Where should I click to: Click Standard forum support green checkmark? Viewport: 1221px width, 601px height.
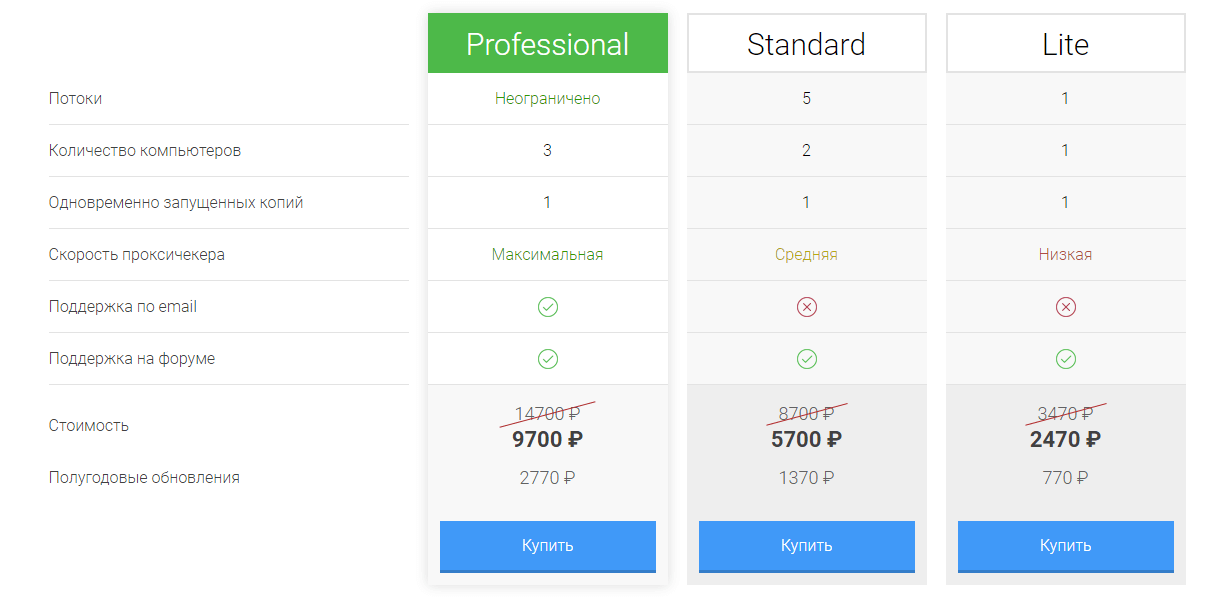pos(807,359)
